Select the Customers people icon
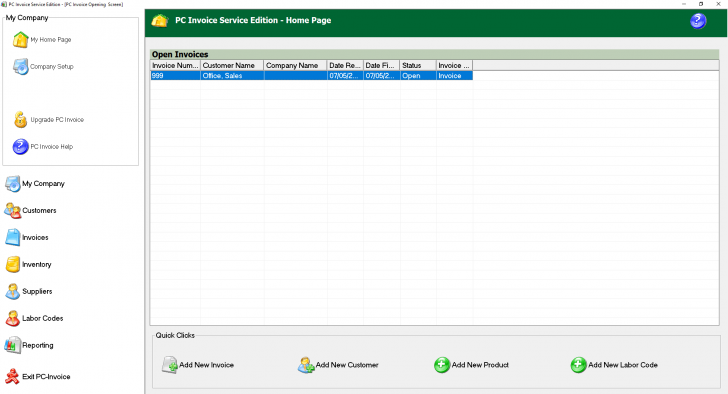This screenshot has width=728, height=394. (13, 211)
